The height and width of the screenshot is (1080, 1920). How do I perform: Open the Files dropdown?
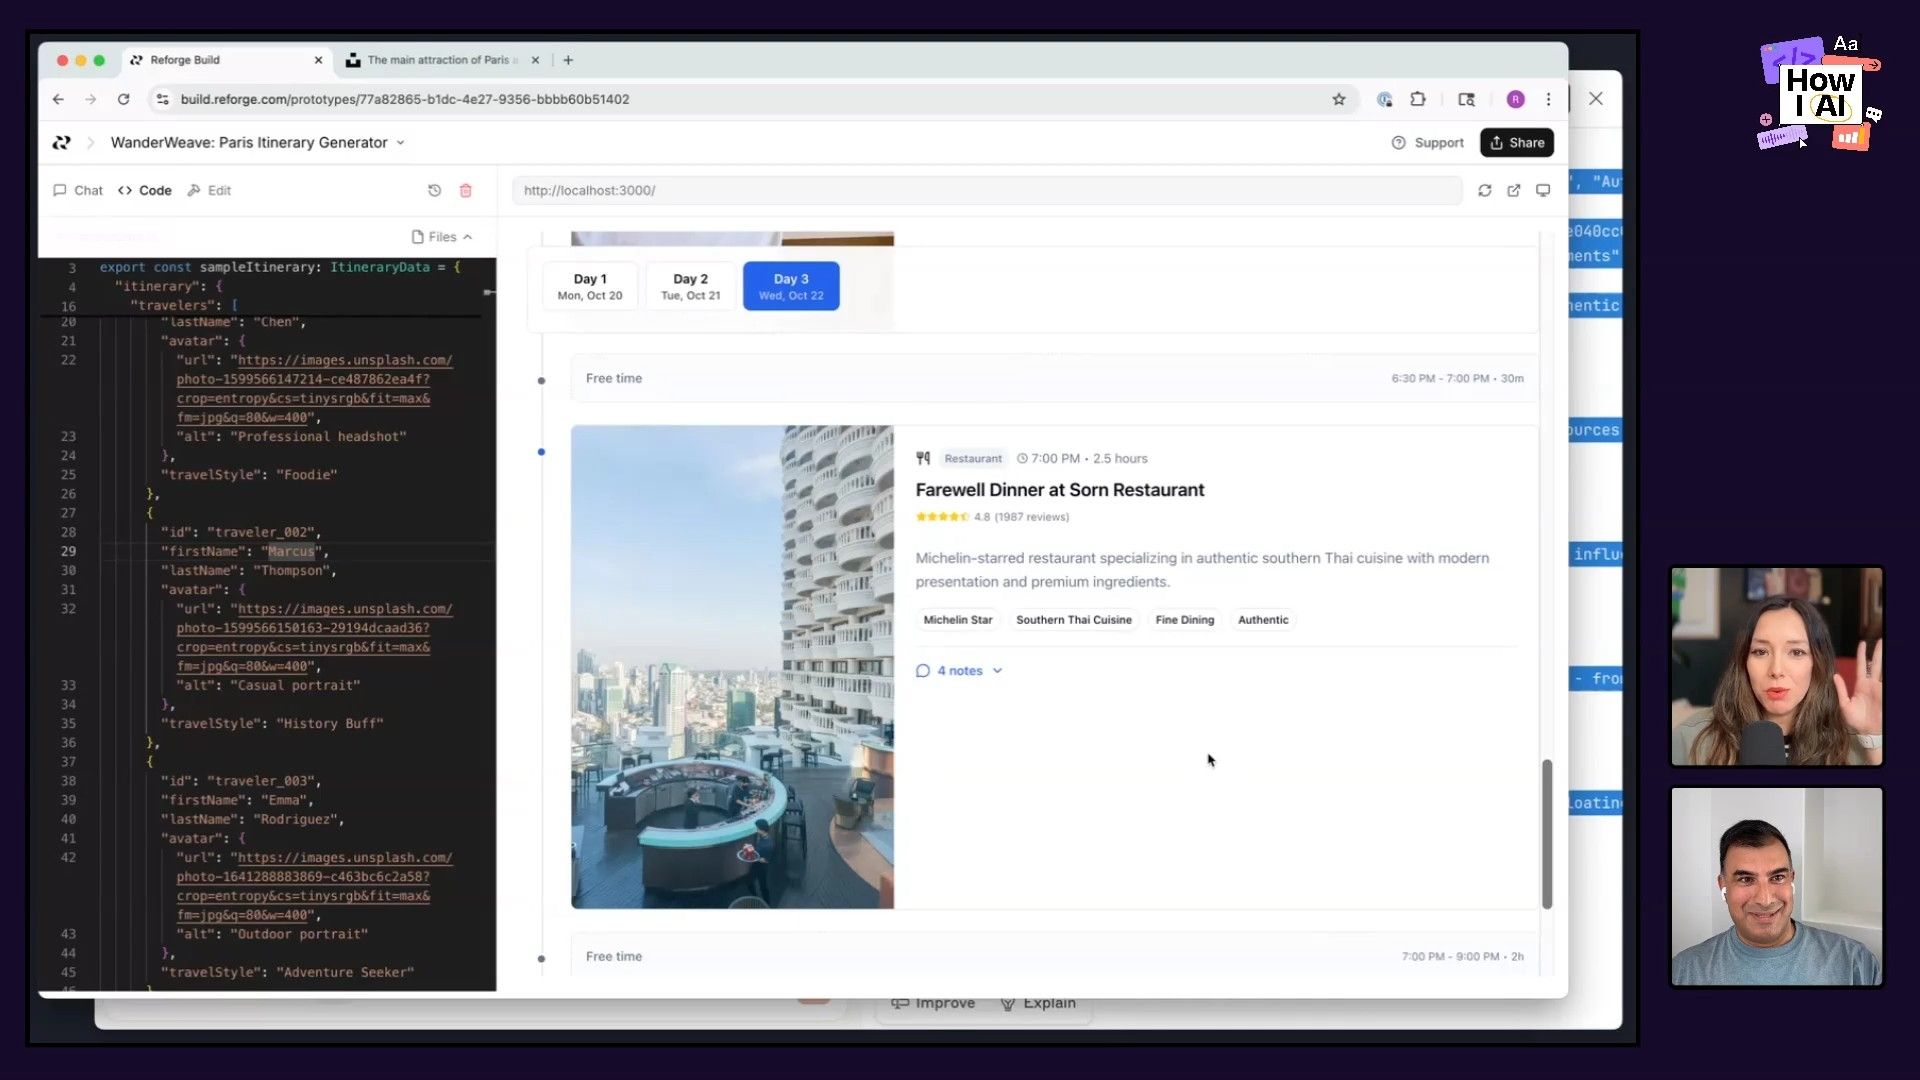[442, 237]
